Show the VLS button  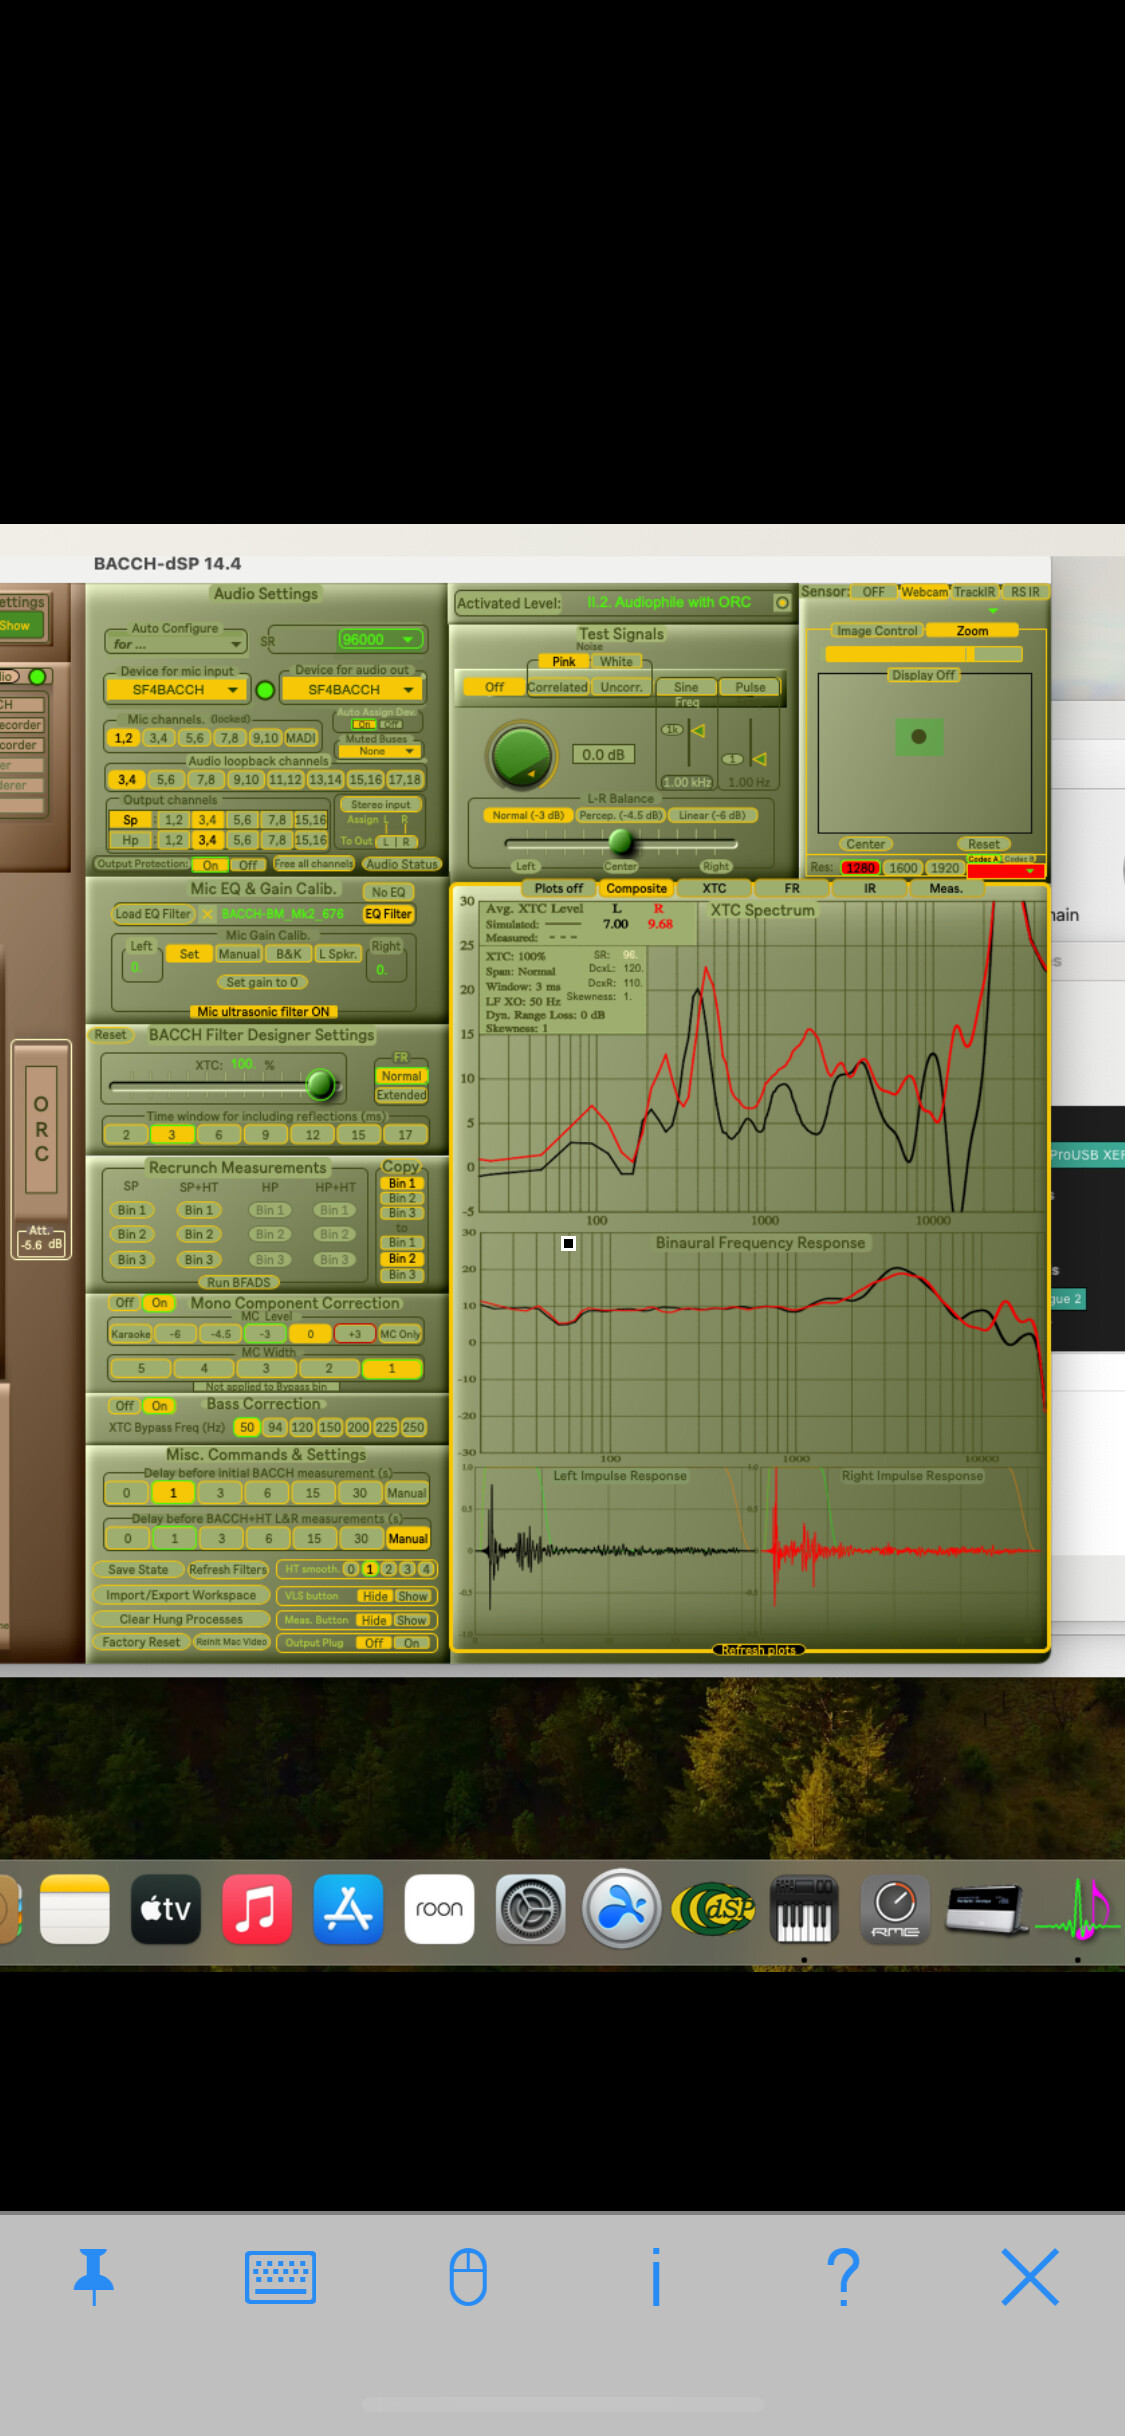point(412,1596)
